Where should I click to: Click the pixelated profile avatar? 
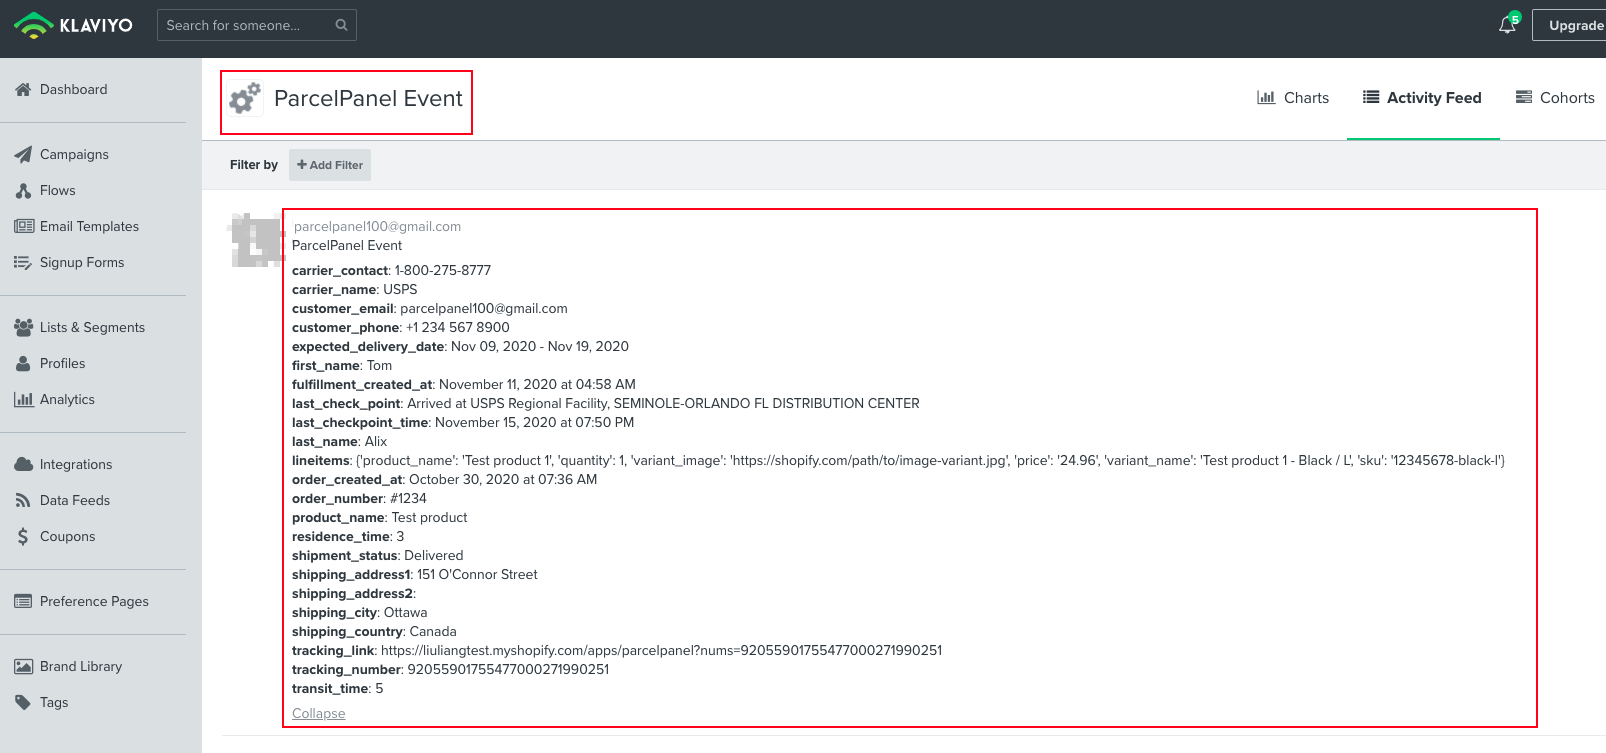[x=256, y=239]
